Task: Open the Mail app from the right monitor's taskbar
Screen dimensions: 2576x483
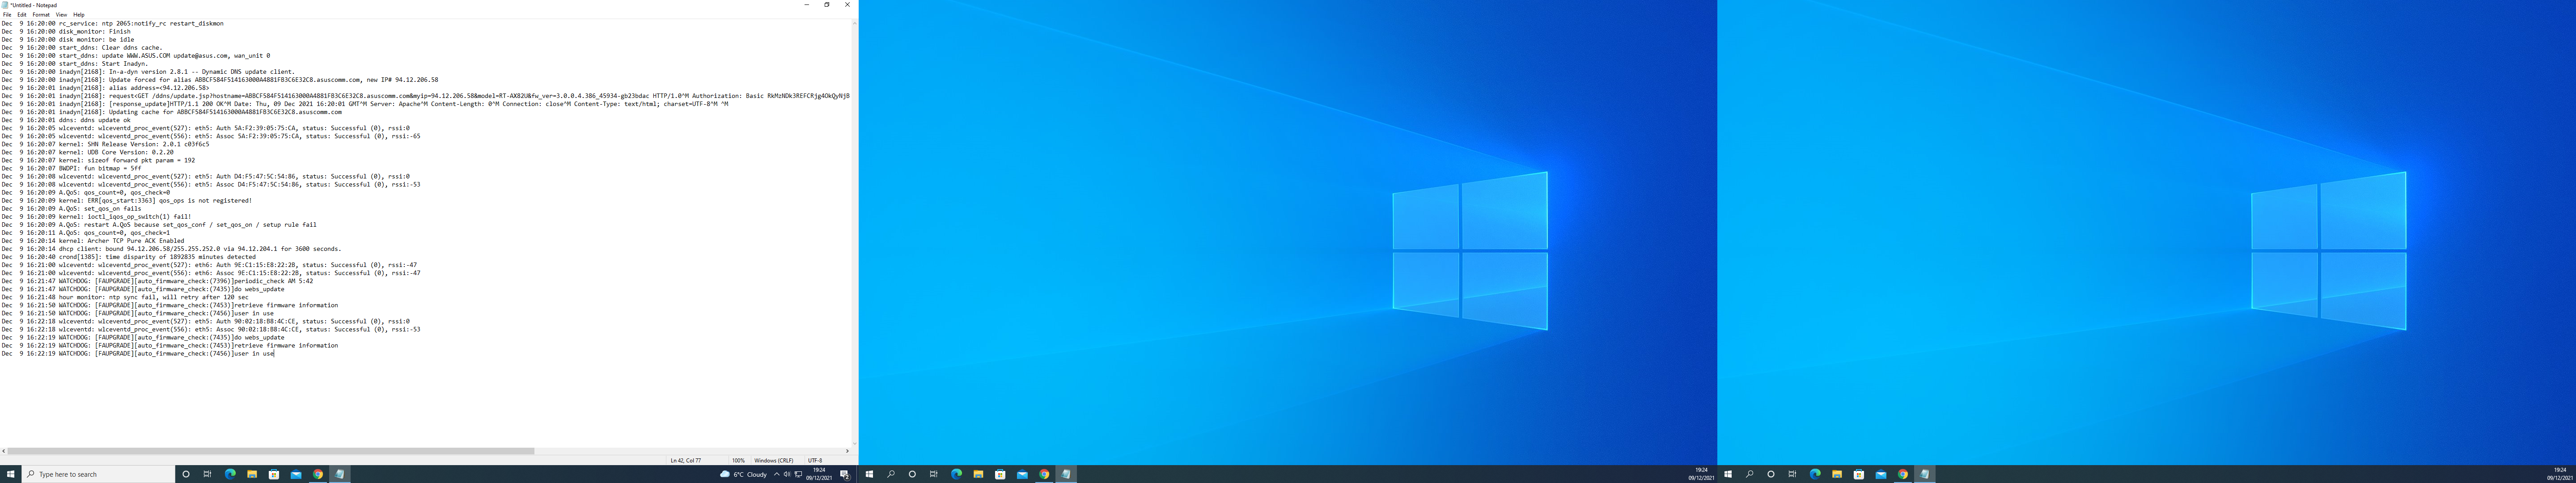Action: click(1881, 474)
